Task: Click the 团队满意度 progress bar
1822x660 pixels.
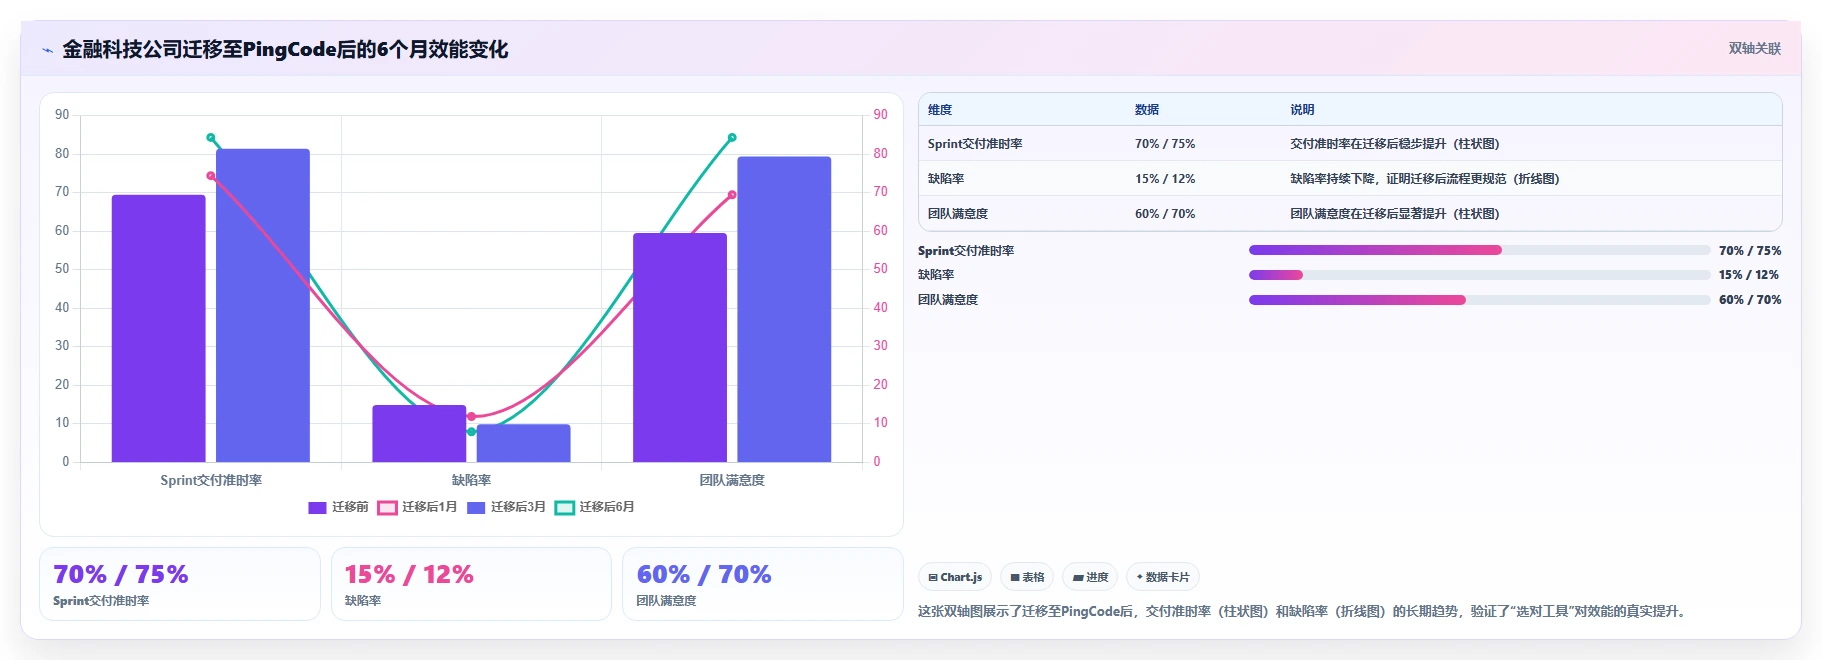Action: coord(1479,300)
